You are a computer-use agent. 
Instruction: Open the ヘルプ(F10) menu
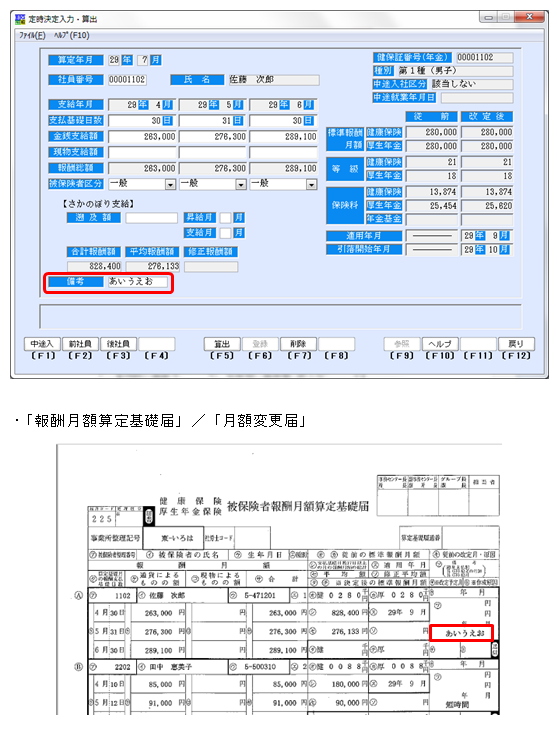(71, 36)
